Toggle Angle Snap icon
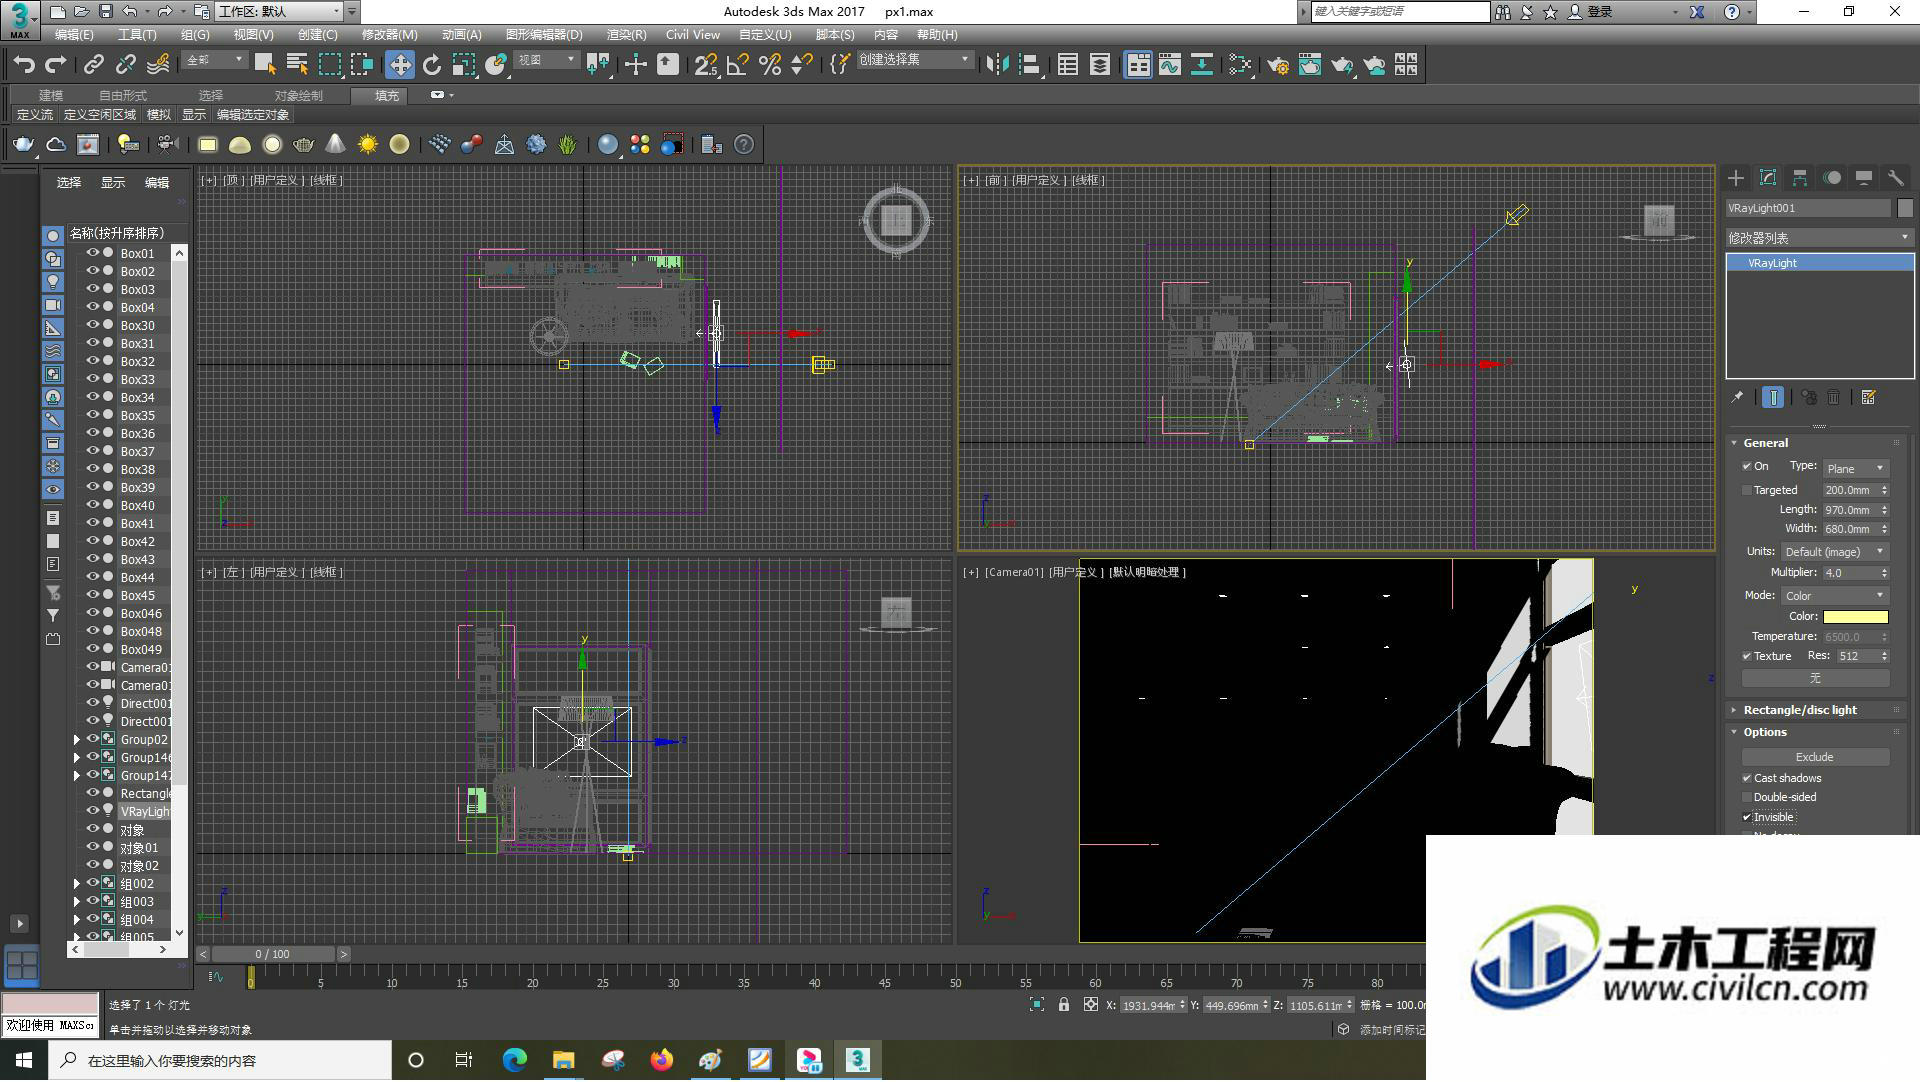The width and height of the screenshot is (1920, 1082). point(738,65)
